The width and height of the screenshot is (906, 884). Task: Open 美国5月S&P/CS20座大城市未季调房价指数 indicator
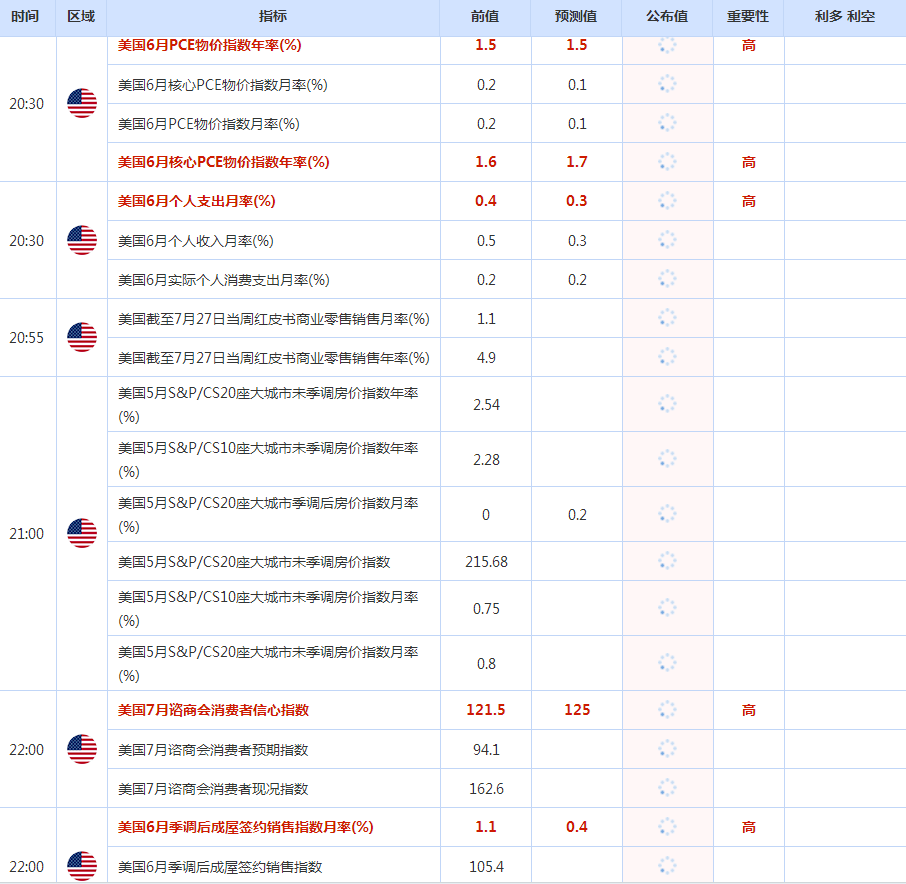pos(254,562)
